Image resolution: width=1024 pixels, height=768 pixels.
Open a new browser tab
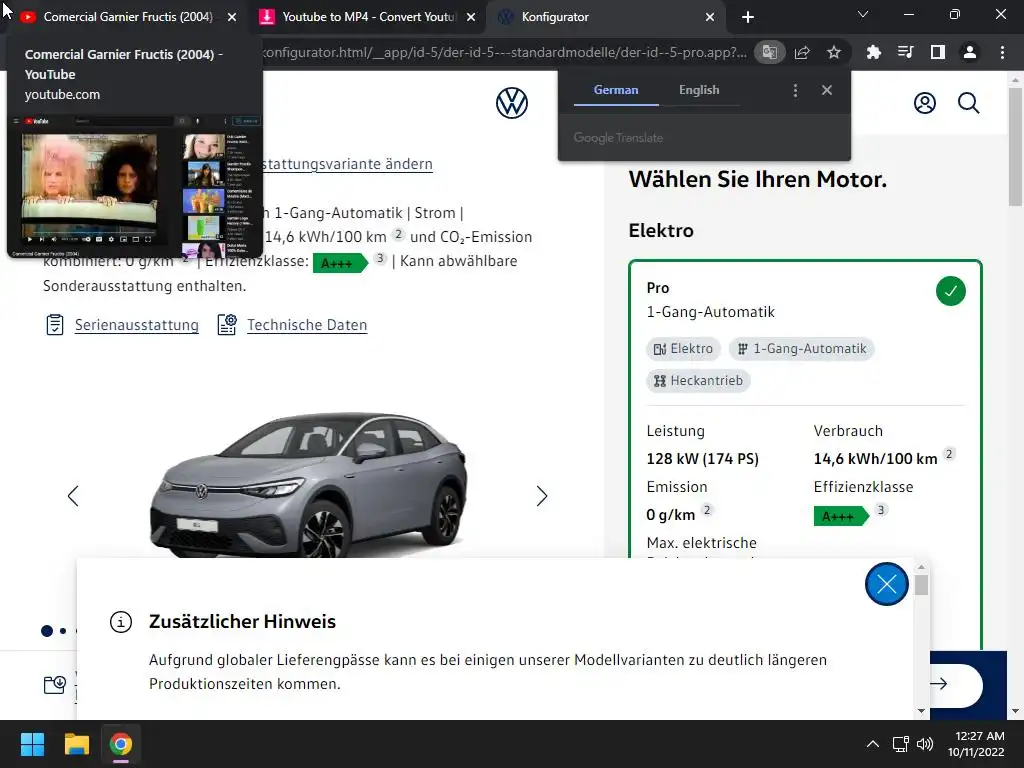748,17
